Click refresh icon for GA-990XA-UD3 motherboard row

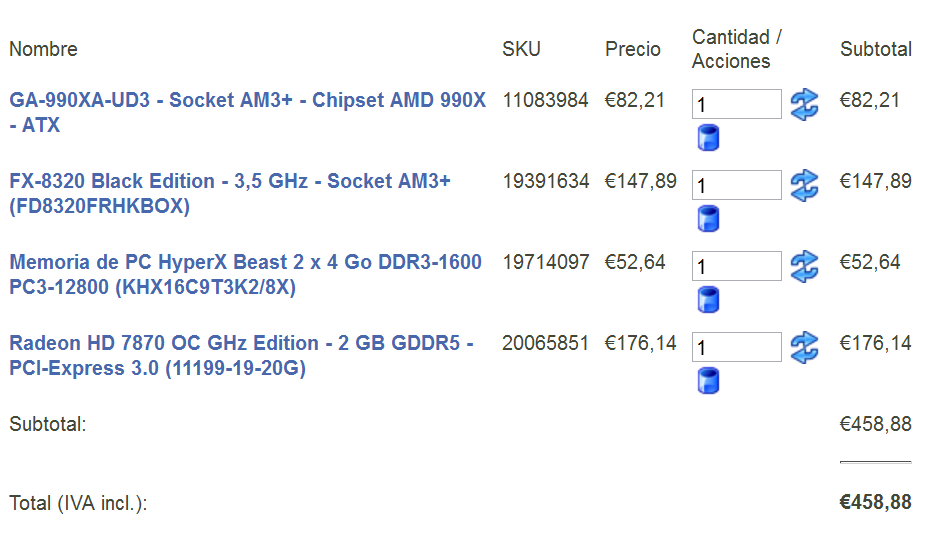(x=804, y=104)
